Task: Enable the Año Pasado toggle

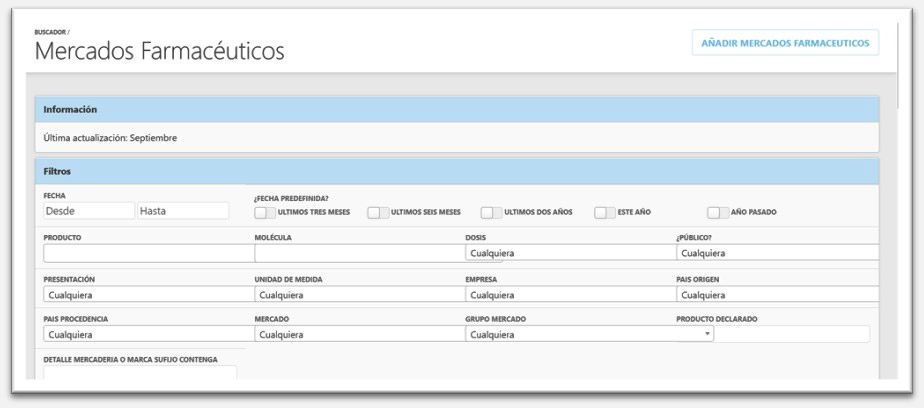Action: pos(718,212)
